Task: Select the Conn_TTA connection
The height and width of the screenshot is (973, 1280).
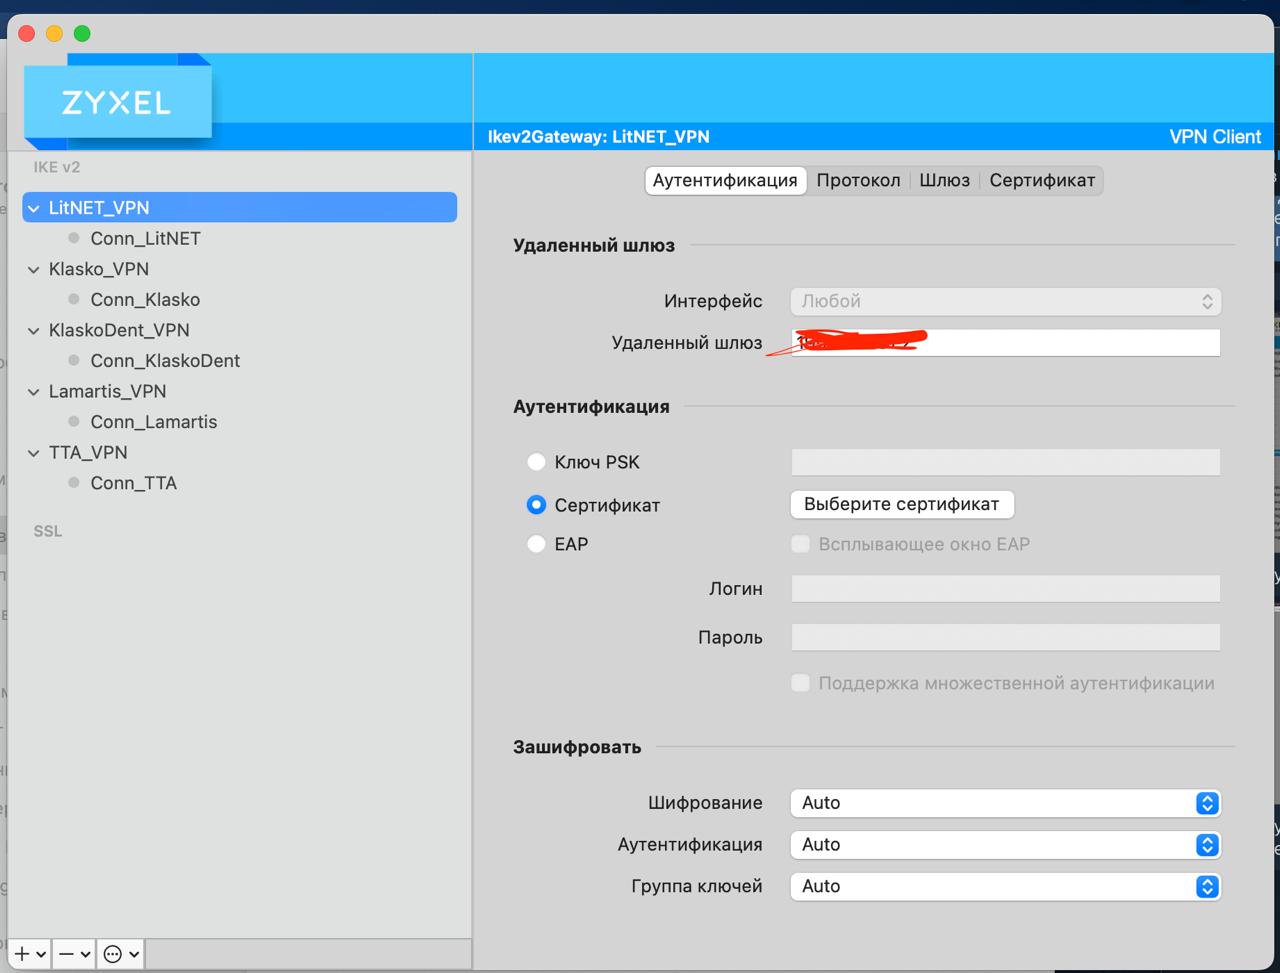Action: coord(133,482)
